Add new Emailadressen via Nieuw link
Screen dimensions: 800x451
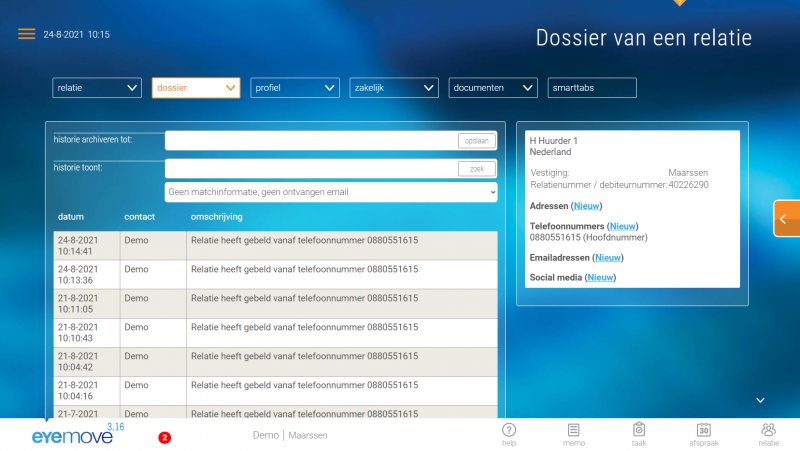click(608, 258)
